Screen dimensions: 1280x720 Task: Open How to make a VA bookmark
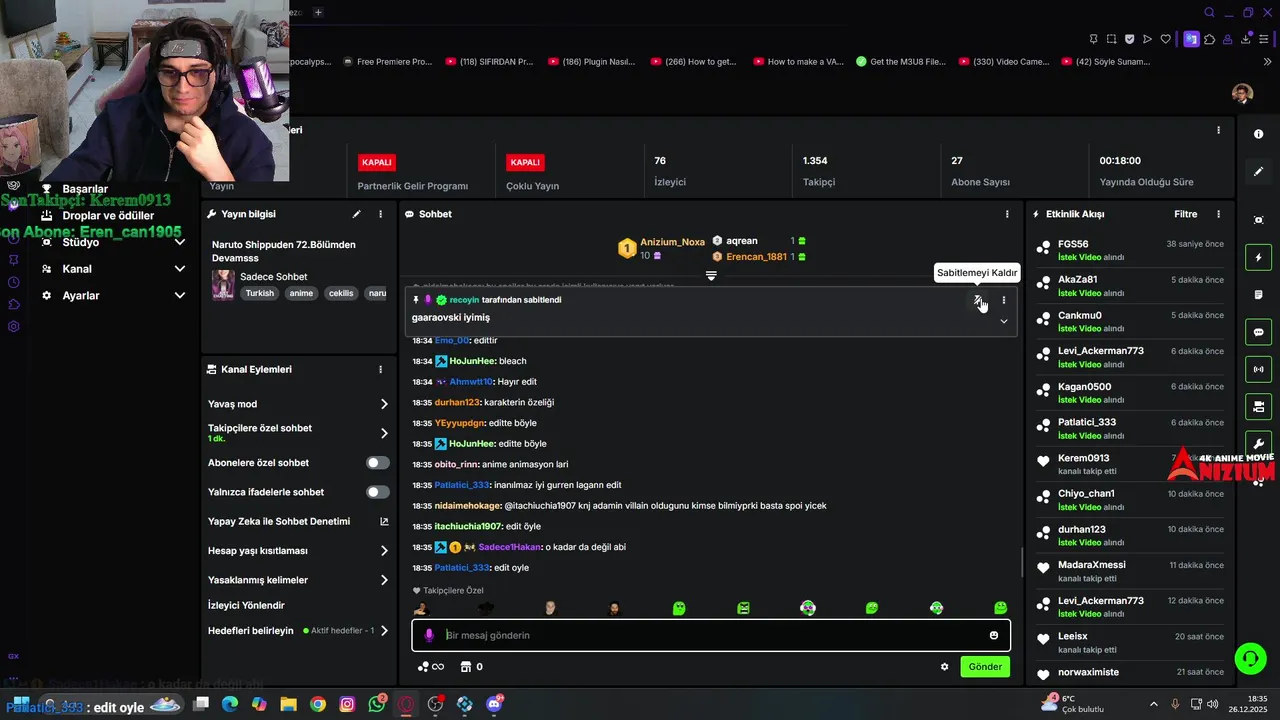click(797, 61)
